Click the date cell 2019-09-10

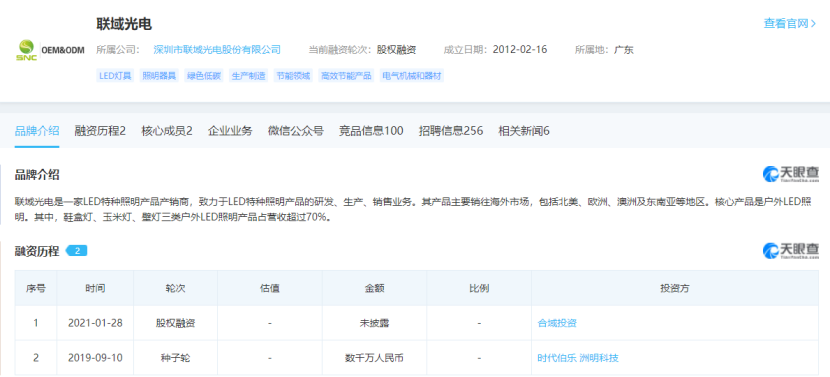(95, 358)
